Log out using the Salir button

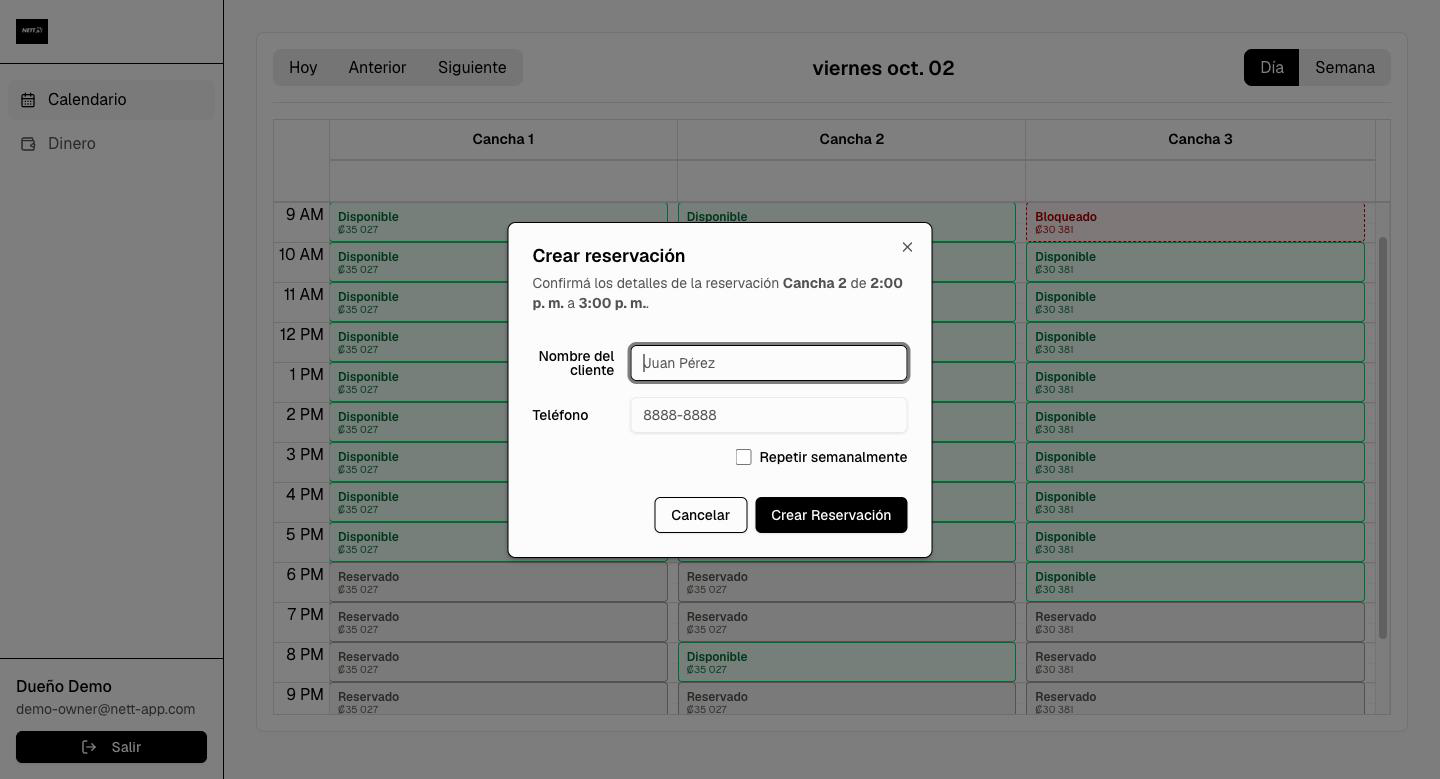pyautogui.click(x=111, y=747)
